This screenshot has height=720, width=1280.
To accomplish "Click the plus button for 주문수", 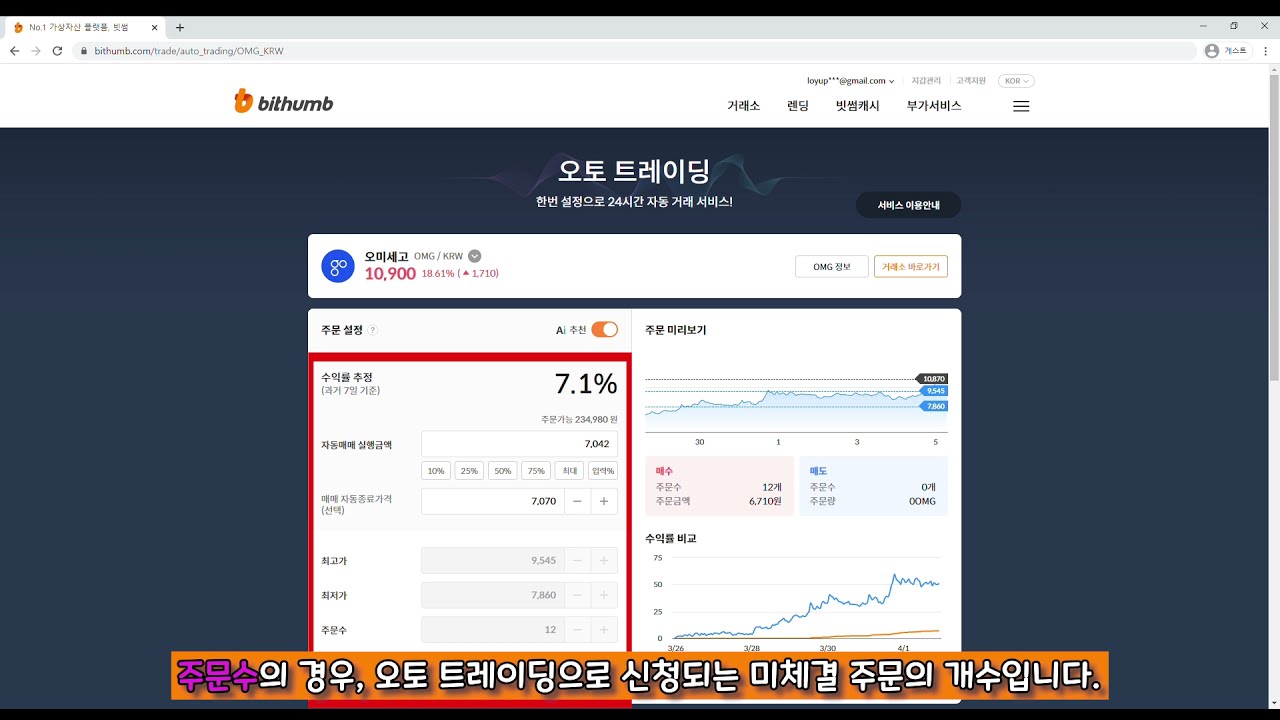I will point(604,630).
